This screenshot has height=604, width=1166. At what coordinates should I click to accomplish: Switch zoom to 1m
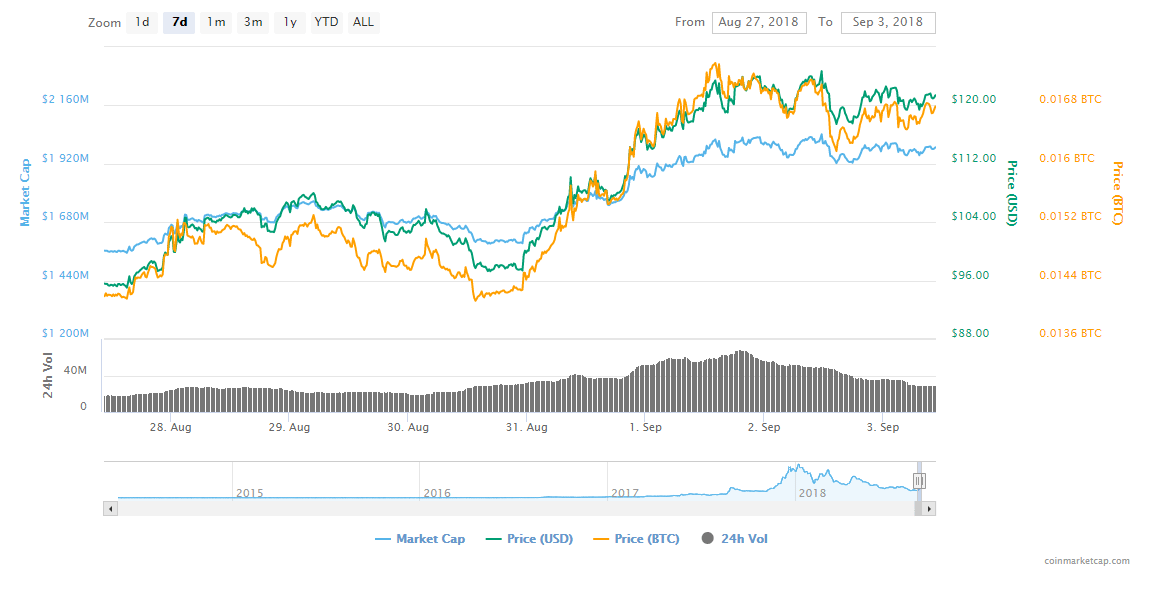click(216, 22)
